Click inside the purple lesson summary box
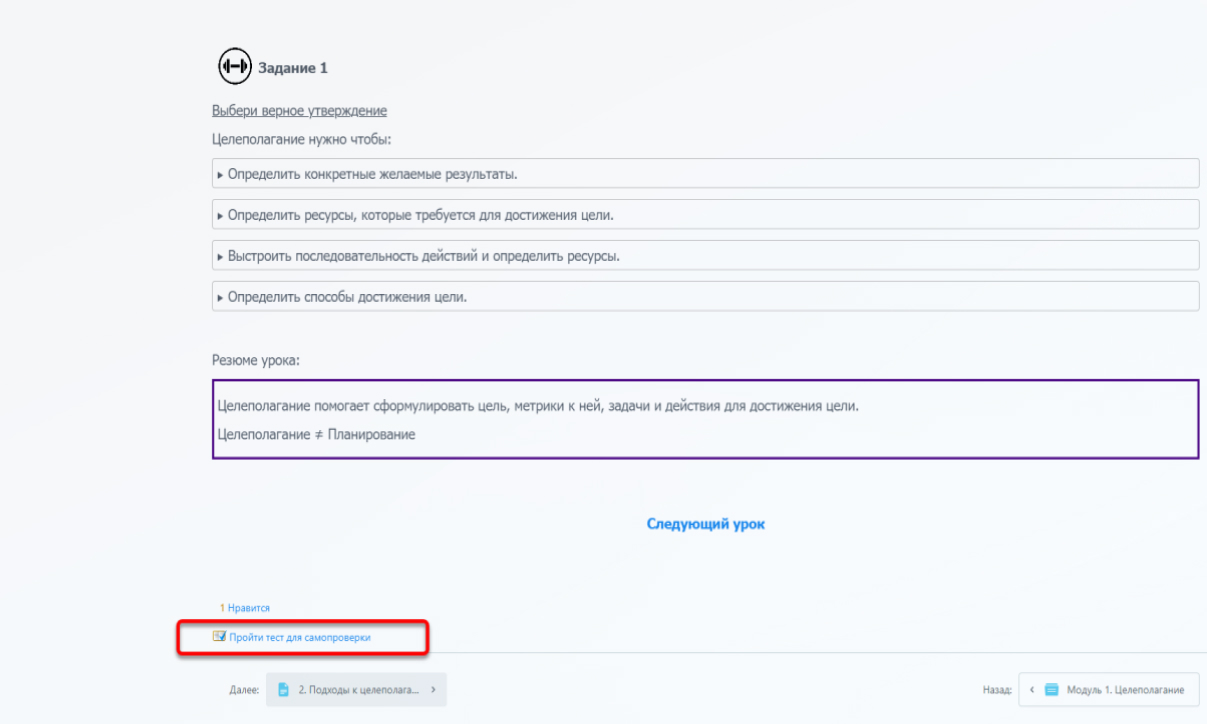This screenshot has width=1207, height=724. tap(705, 420)
